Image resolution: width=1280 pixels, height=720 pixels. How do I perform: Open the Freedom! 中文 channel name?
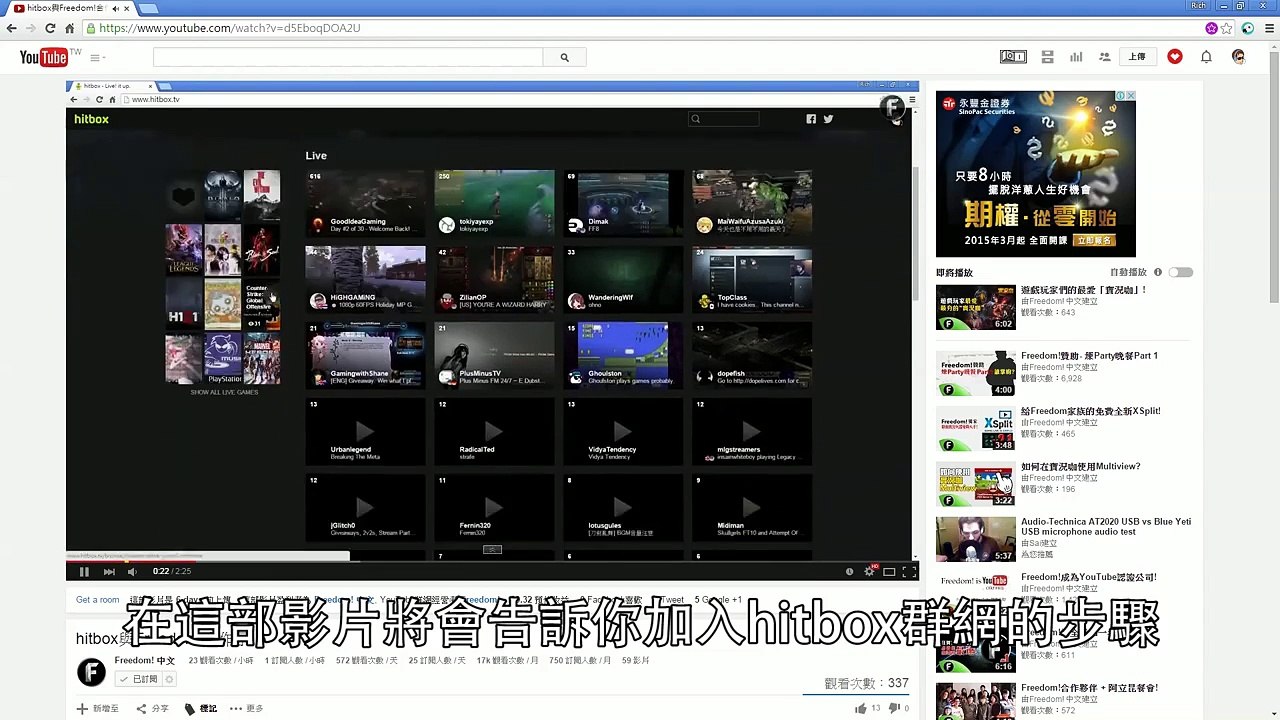point(144,661)
